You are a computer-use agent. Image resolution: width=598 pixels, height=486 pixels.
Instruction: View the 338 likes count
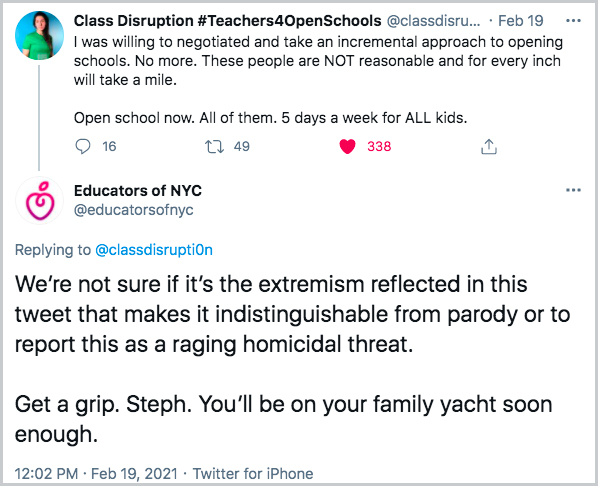379,146
